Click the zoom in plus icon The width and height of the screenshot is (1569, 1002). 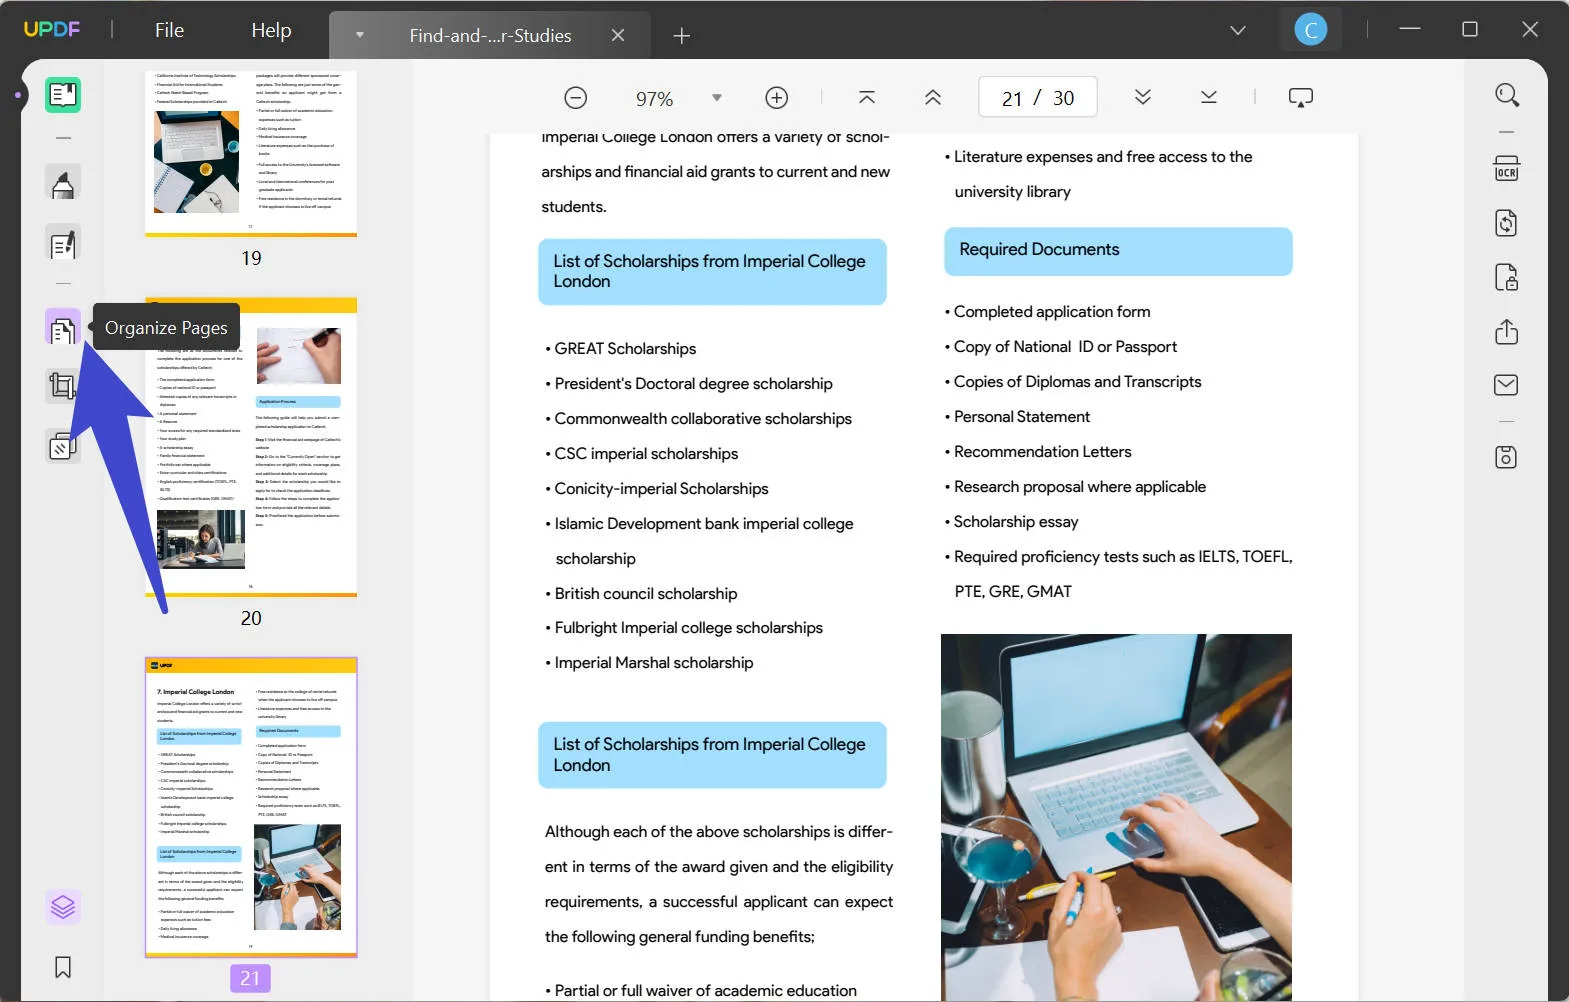pos(777,98)
